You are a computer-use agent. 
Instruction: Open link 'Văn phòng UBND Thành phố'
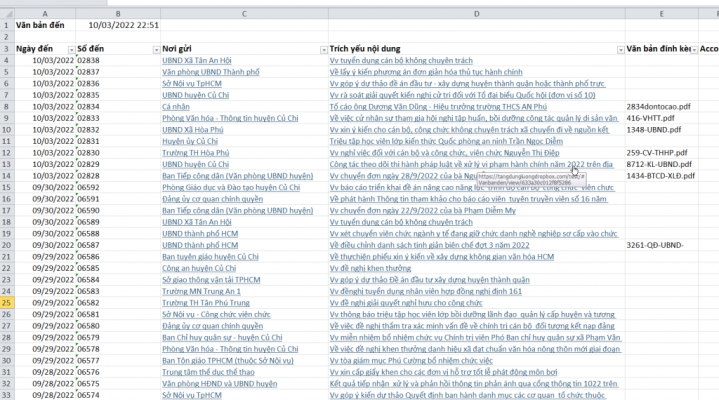click(x=210, y=72)
